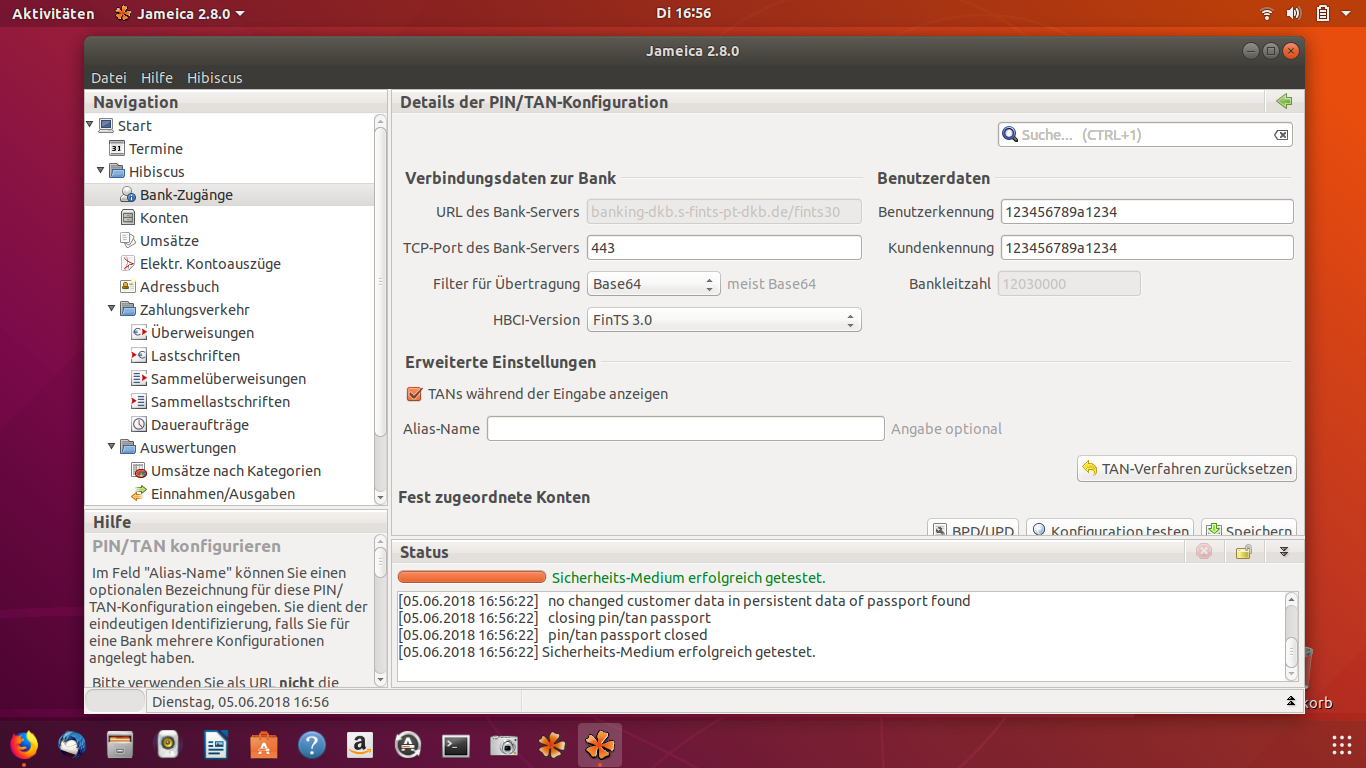Open the Hibiscus menu
The image size is (1366, 768).
pos(215,78)
